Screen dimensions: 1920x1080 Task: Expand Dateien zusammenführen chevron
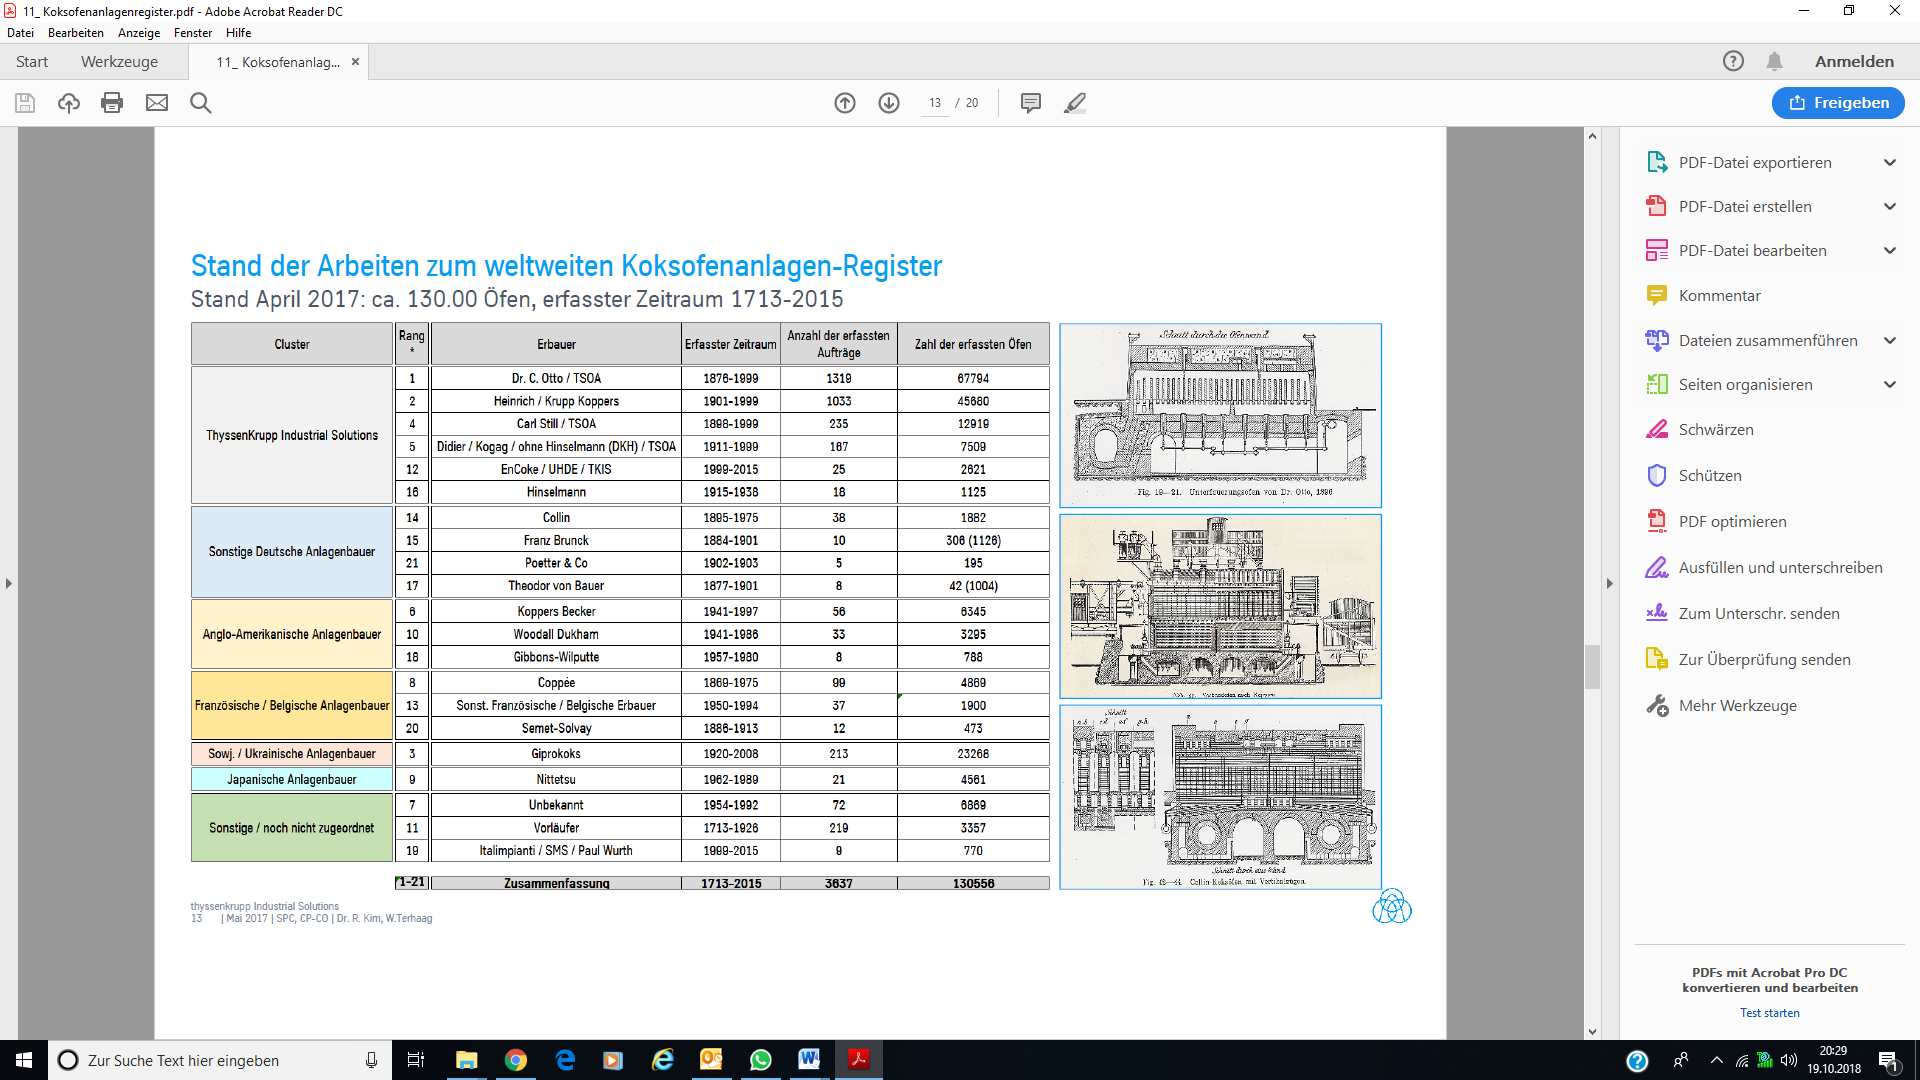click(1890, 340)
